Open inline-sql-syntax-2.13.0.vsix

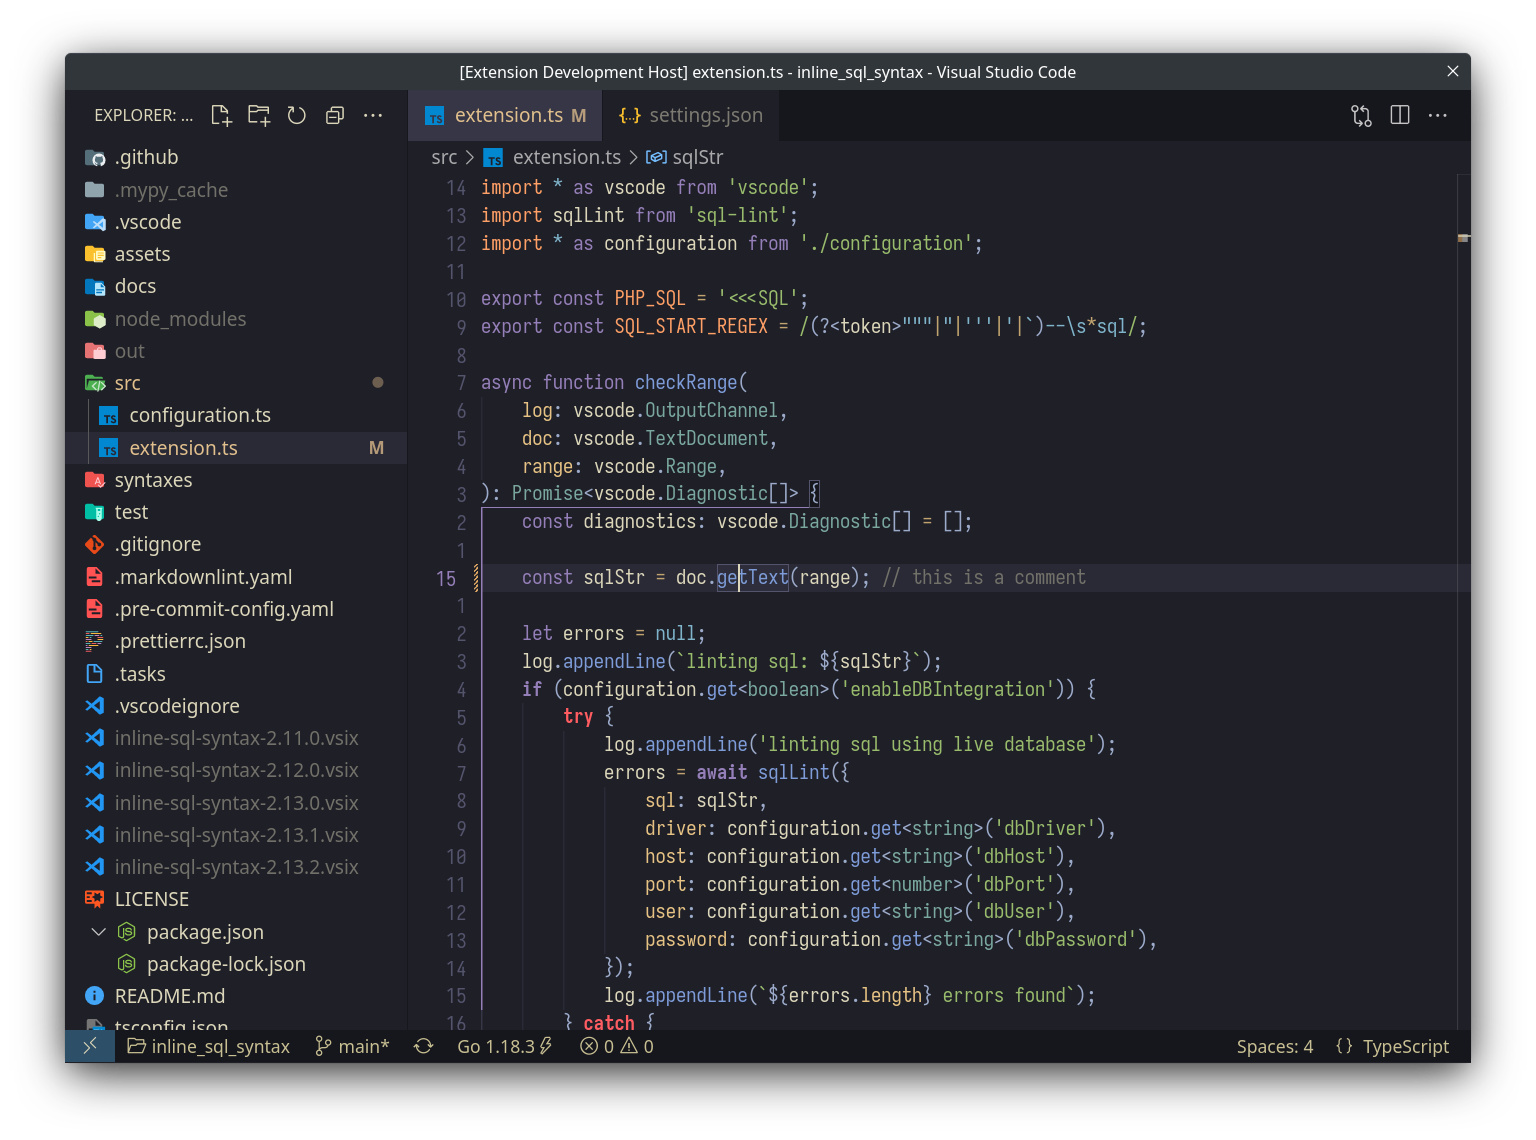point(236,803)
